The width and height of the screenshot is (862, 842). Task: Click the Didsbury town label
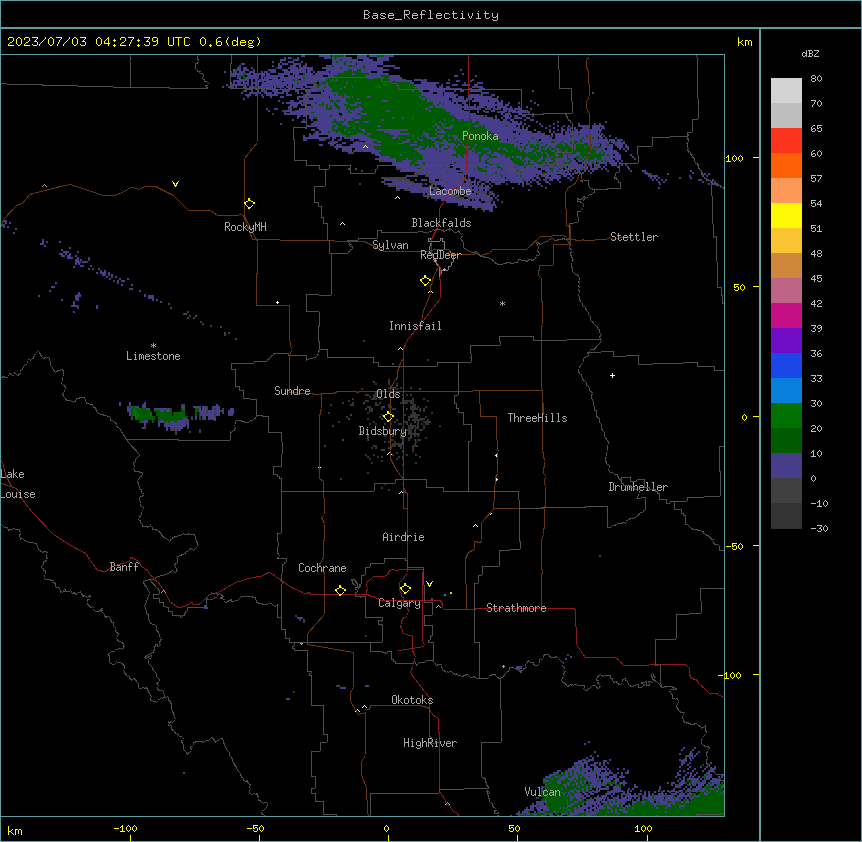(382, 431)
